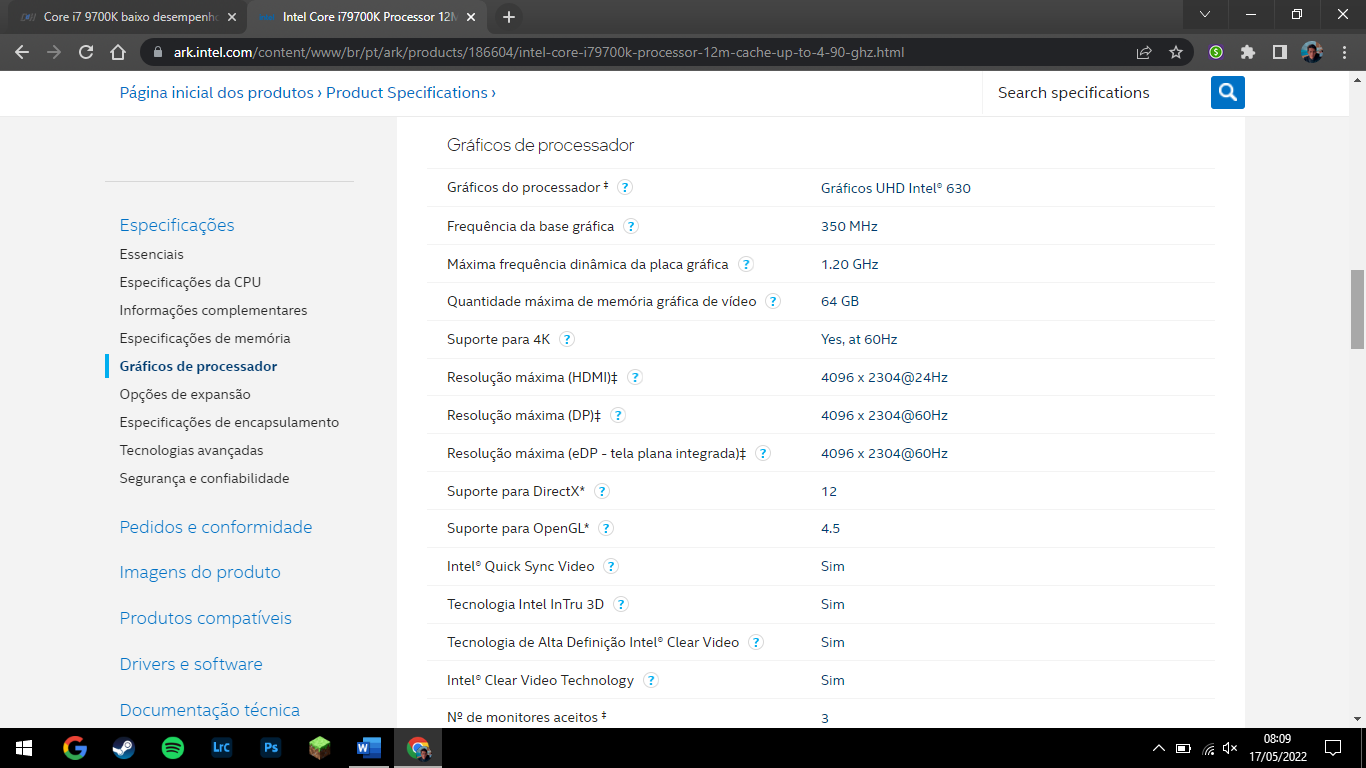Jump to Especificações da CPU section
Image resolution: width=1366 pixels, height=768 pixels.
click(x=190, y=282)
